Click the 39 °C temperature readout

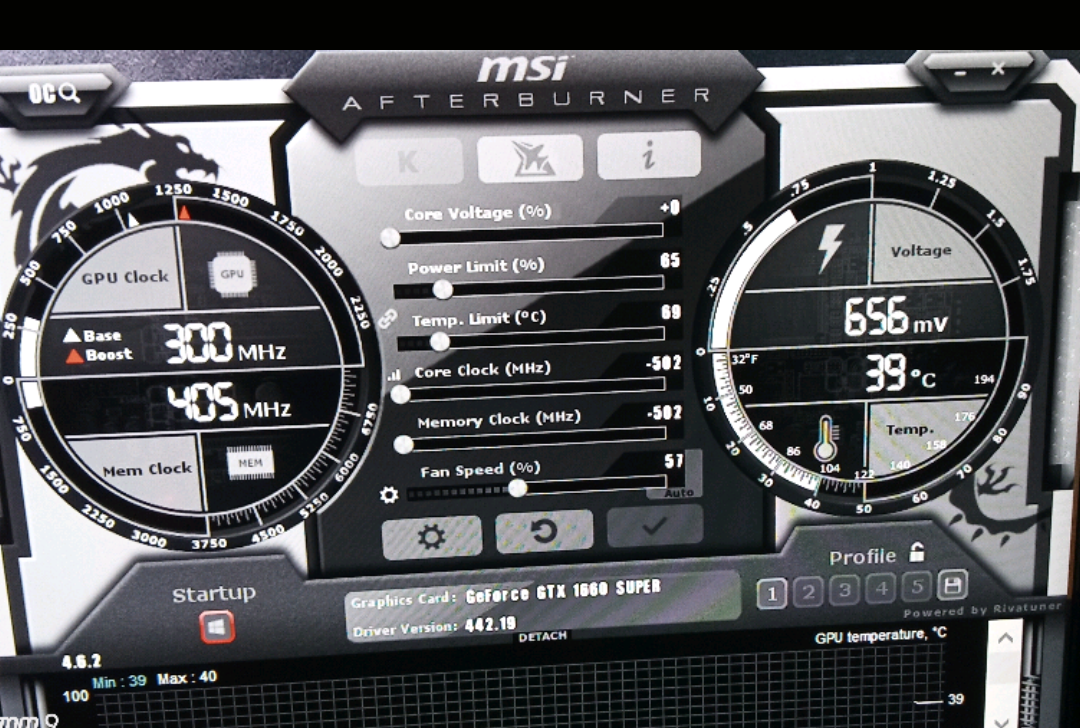pyautogui.click(x=900, y=373)
